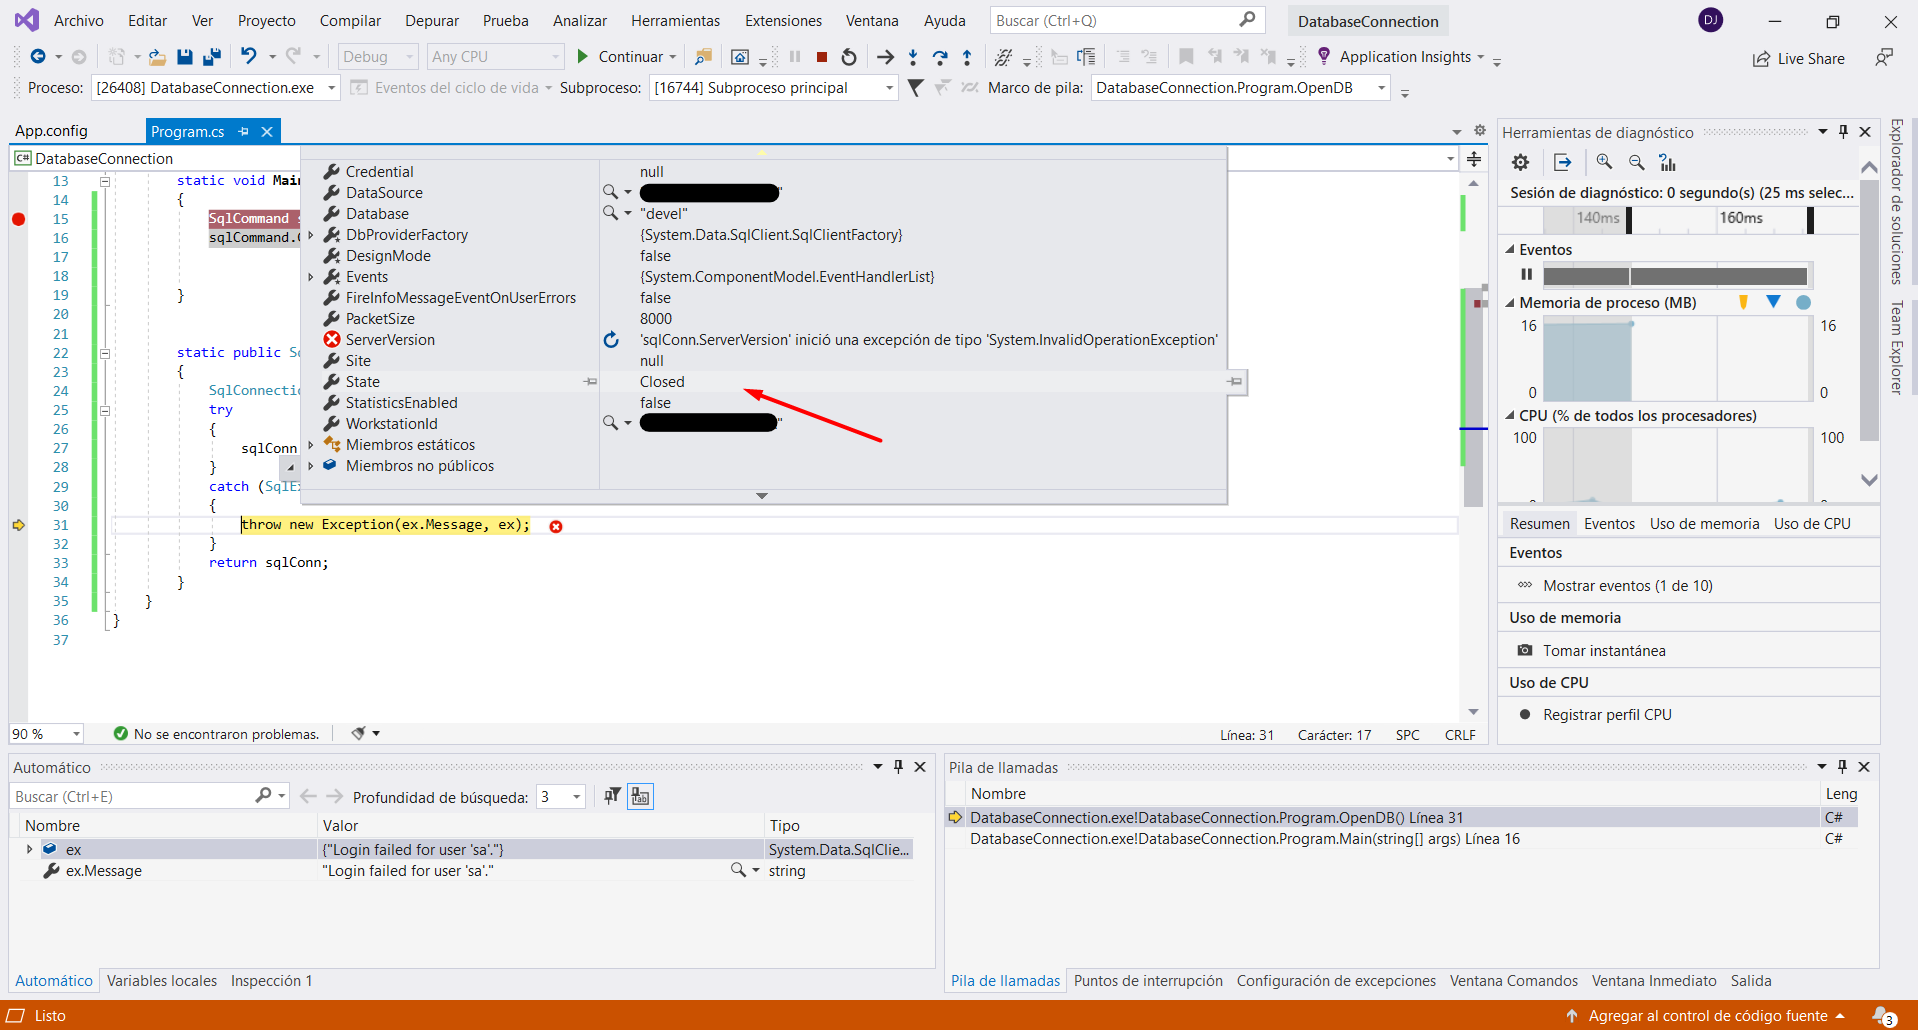Viewport: 1918px width, 1030px height.
Task: Switch to the Variables locales tab
Action: pyautogui.click(x=162, y=981)
